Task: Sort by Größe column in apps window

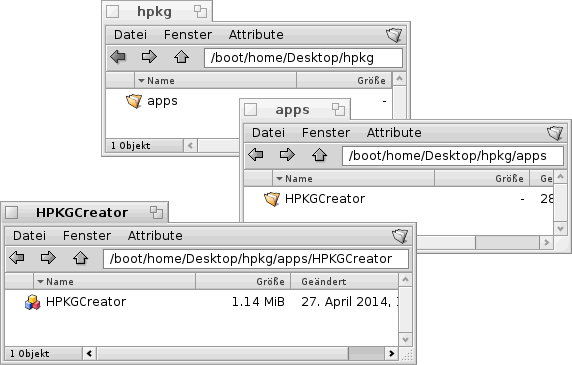Action: point(482,179)
